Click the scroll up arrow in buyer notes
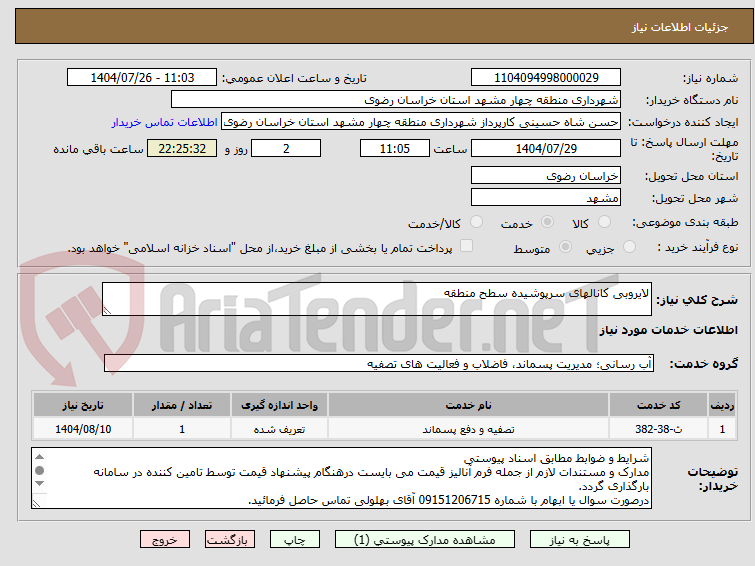 pyautogui.click(x=40, y=457)
